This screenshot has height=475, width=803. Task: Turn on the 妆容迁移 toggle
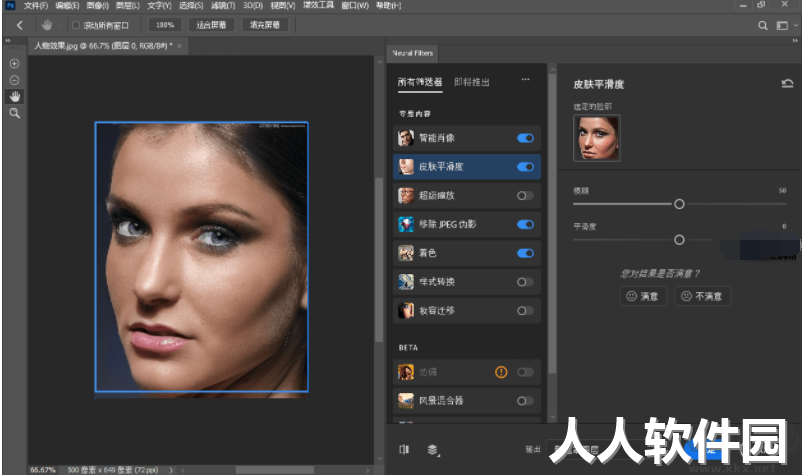(x=525, y=311)
